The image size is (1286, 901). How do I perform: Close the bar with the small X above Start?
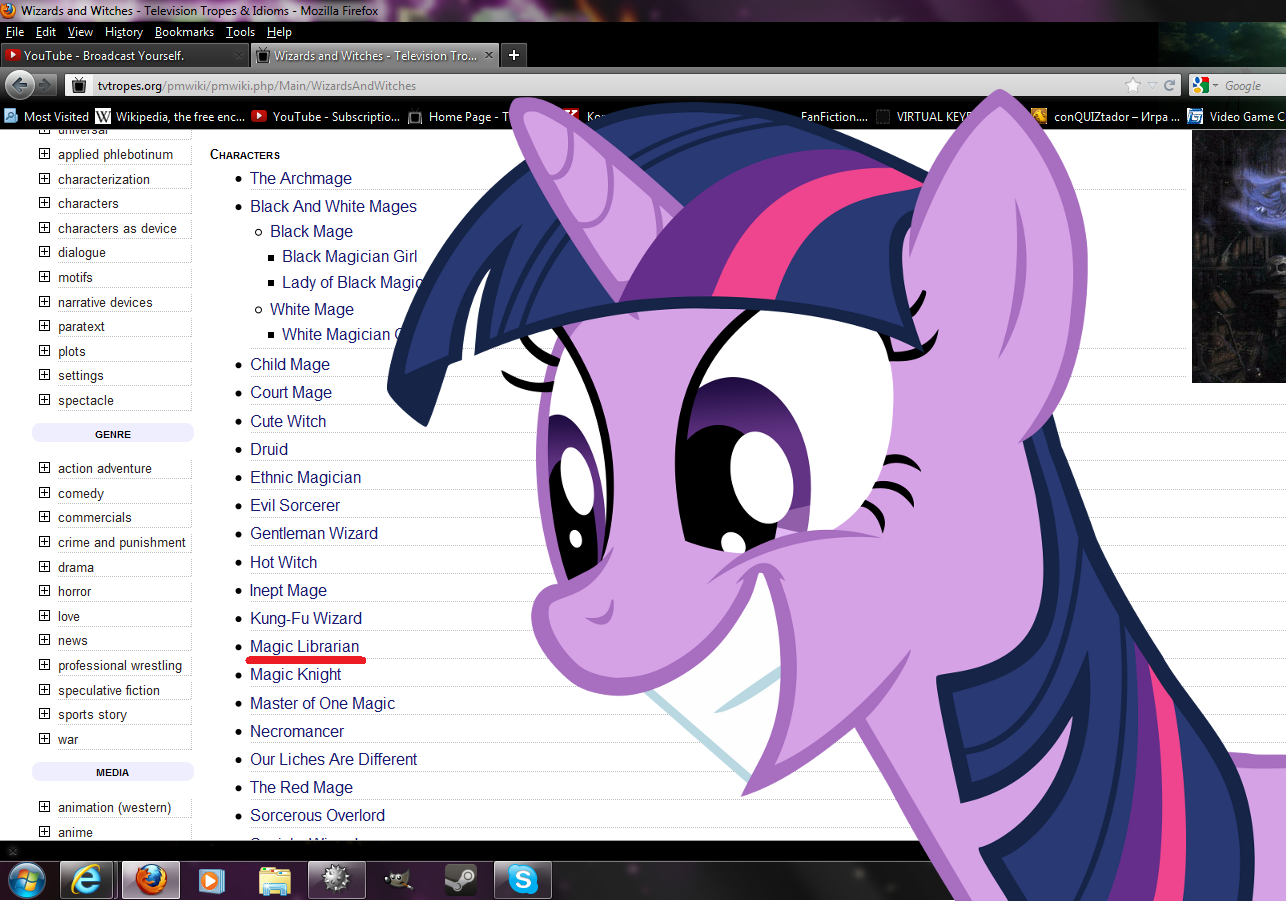13,851
